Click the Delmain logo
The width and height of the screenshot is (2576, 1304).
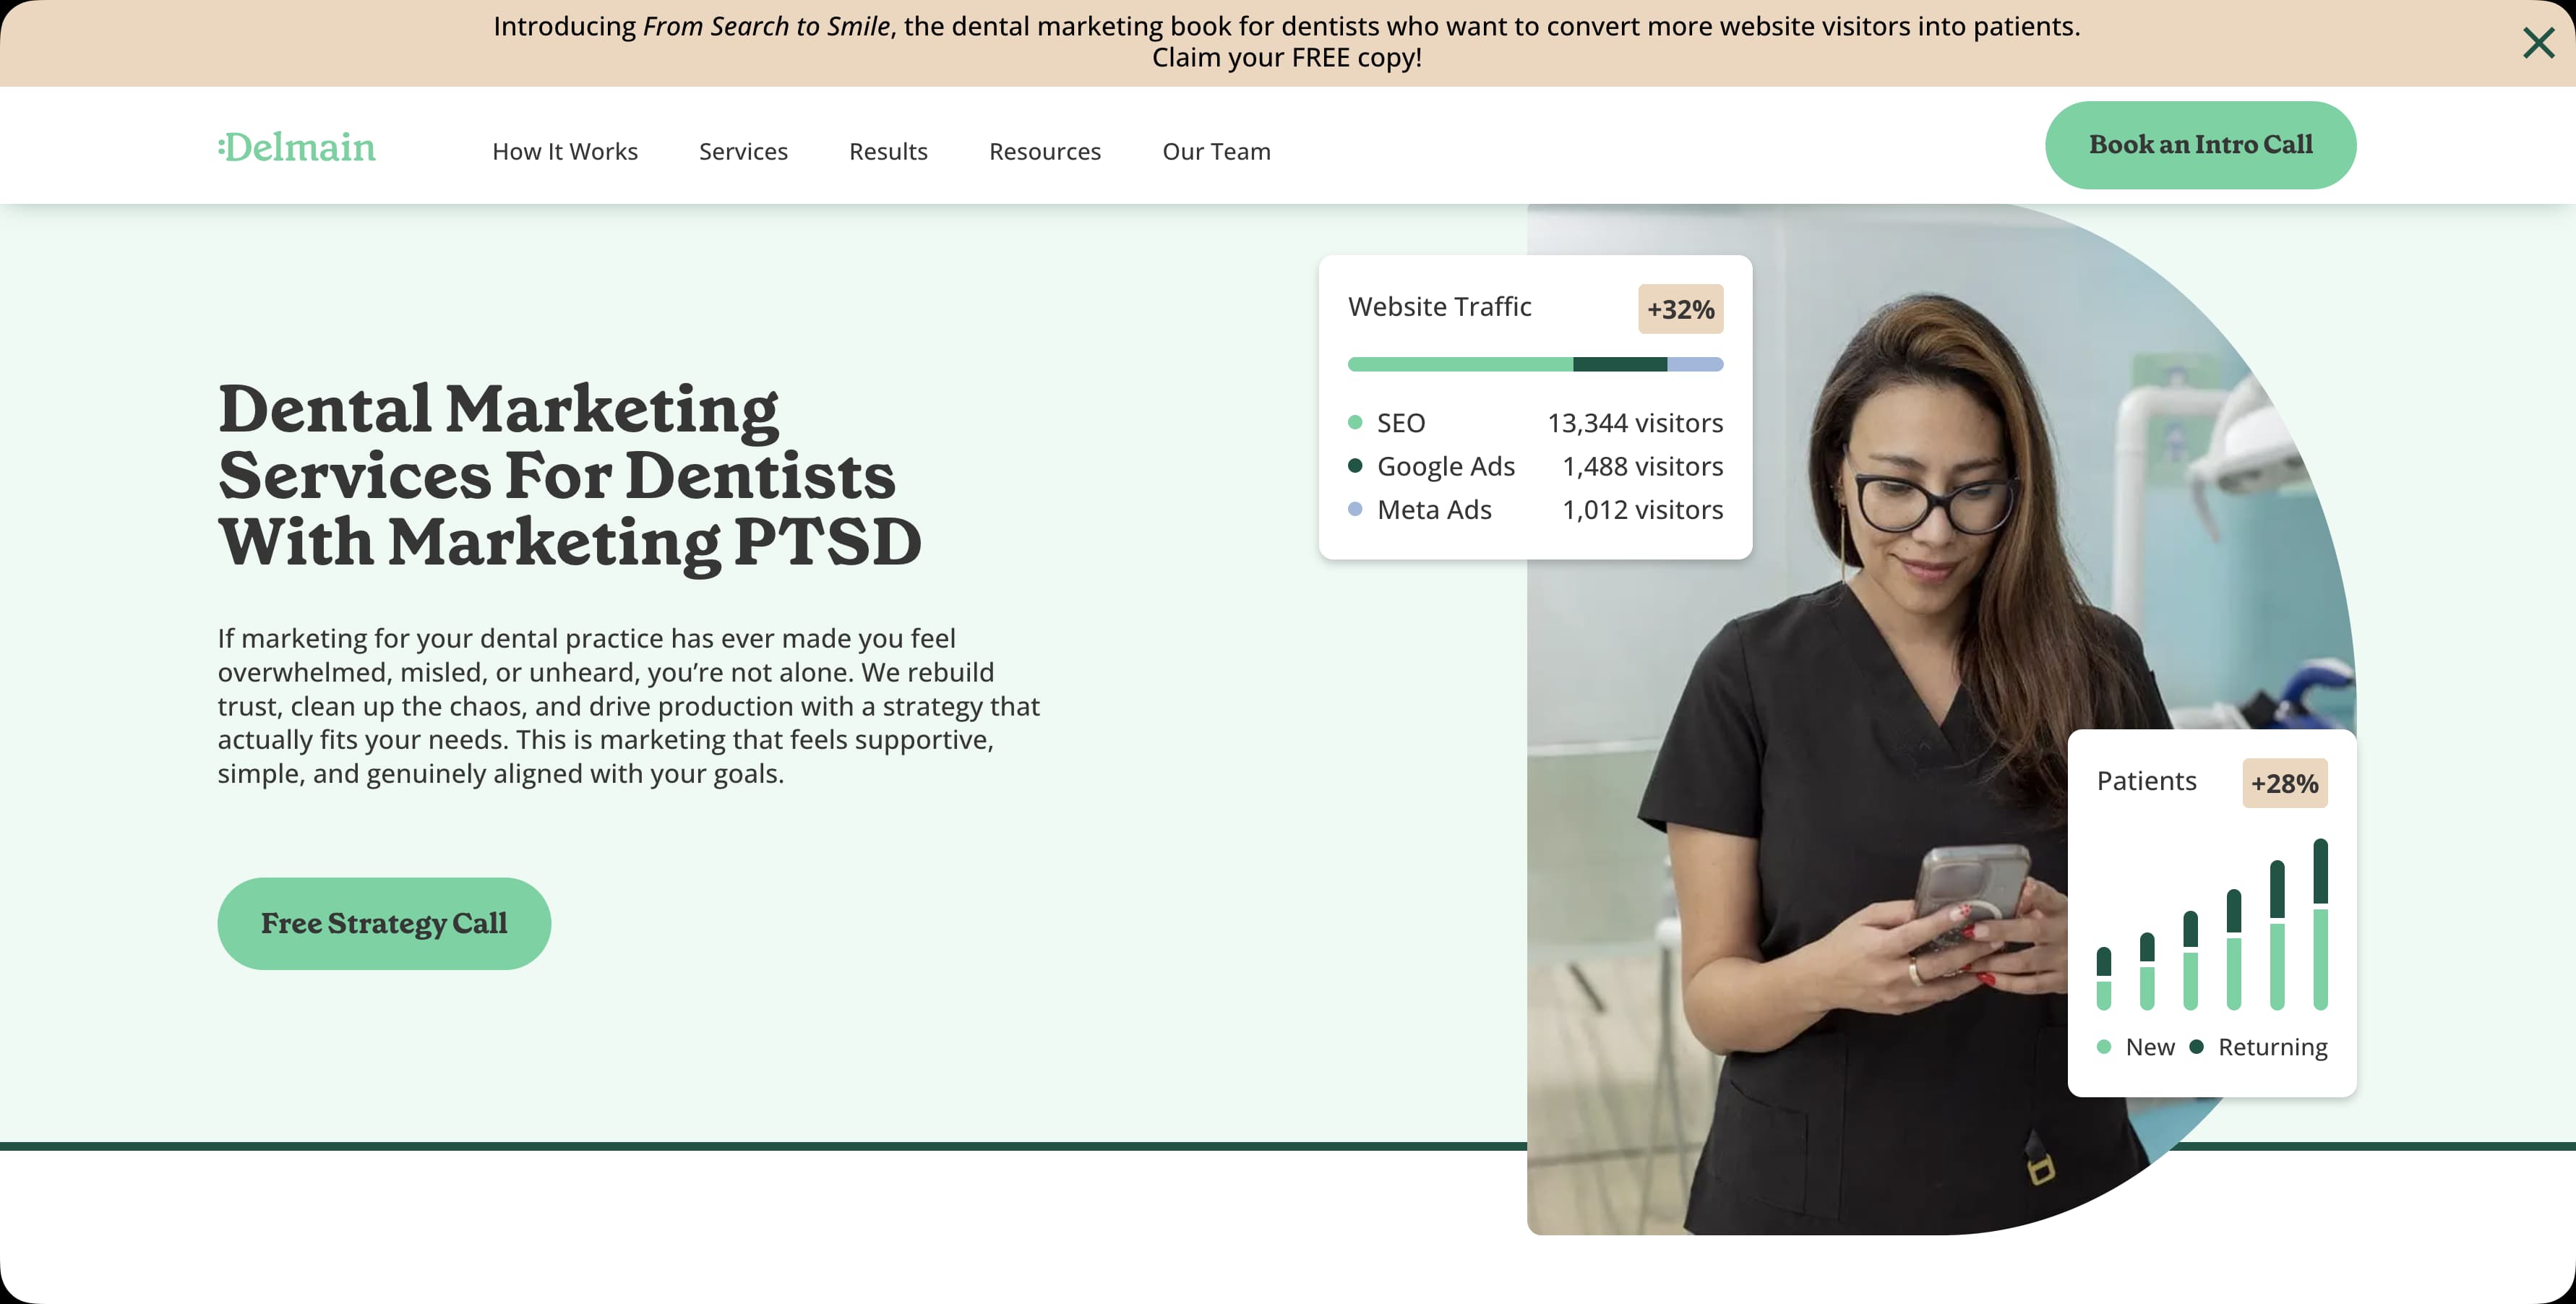coord(297,147)
